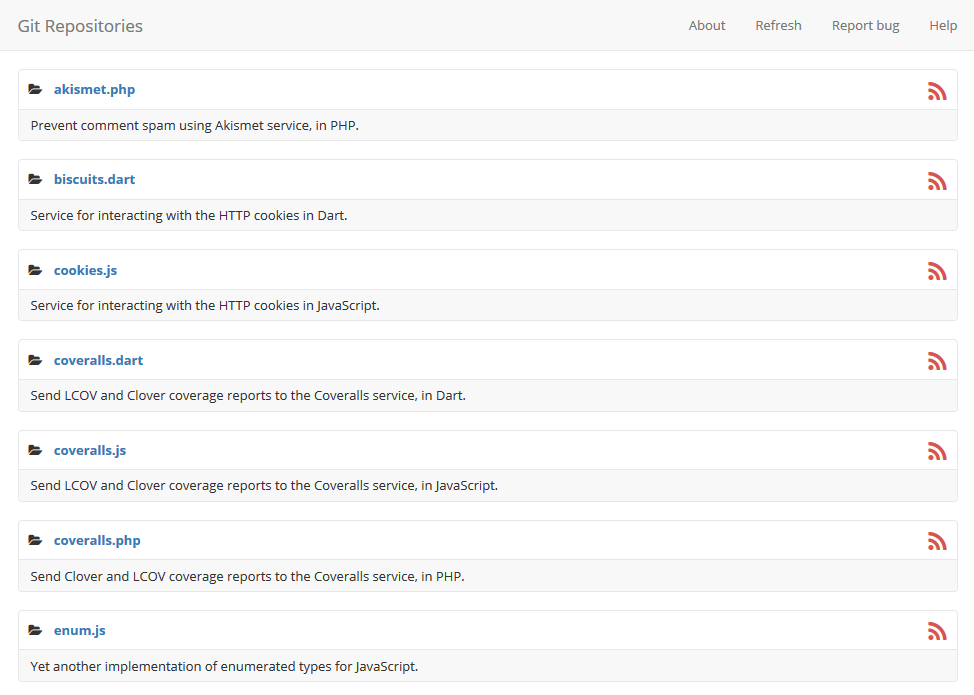974x695 pixels.
Task: Click the RSS feed icon for coveralls.dart
Action: (x=937, y=361)
